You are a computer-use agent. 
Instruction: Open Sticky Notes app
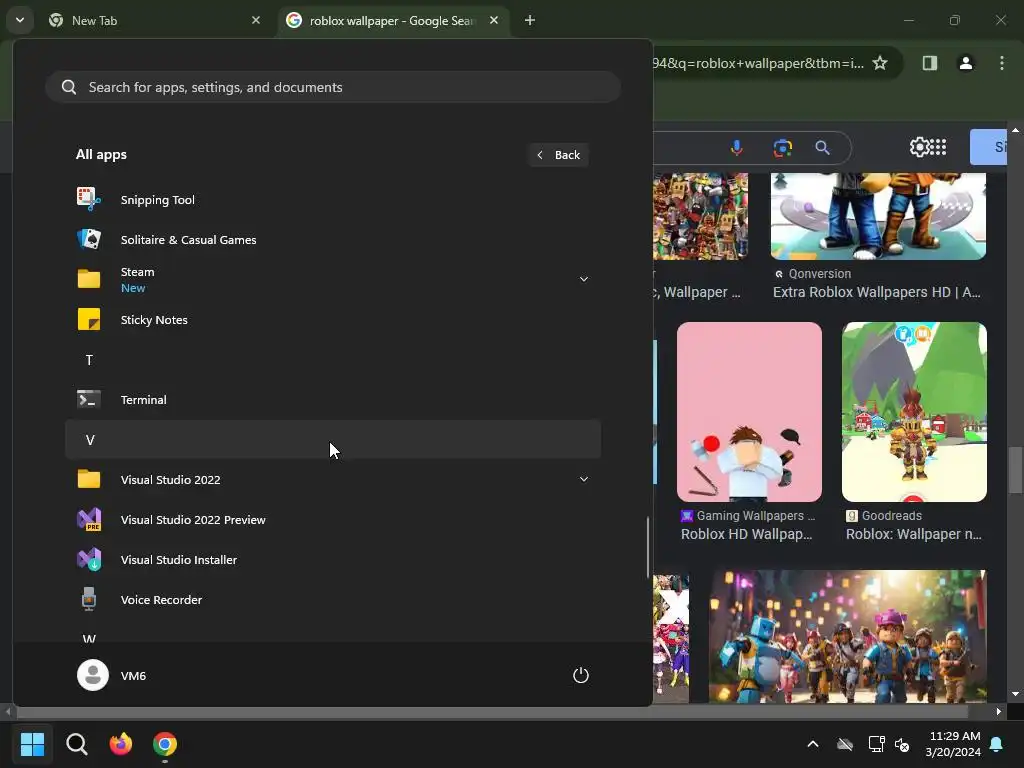[x=332, y=319]
